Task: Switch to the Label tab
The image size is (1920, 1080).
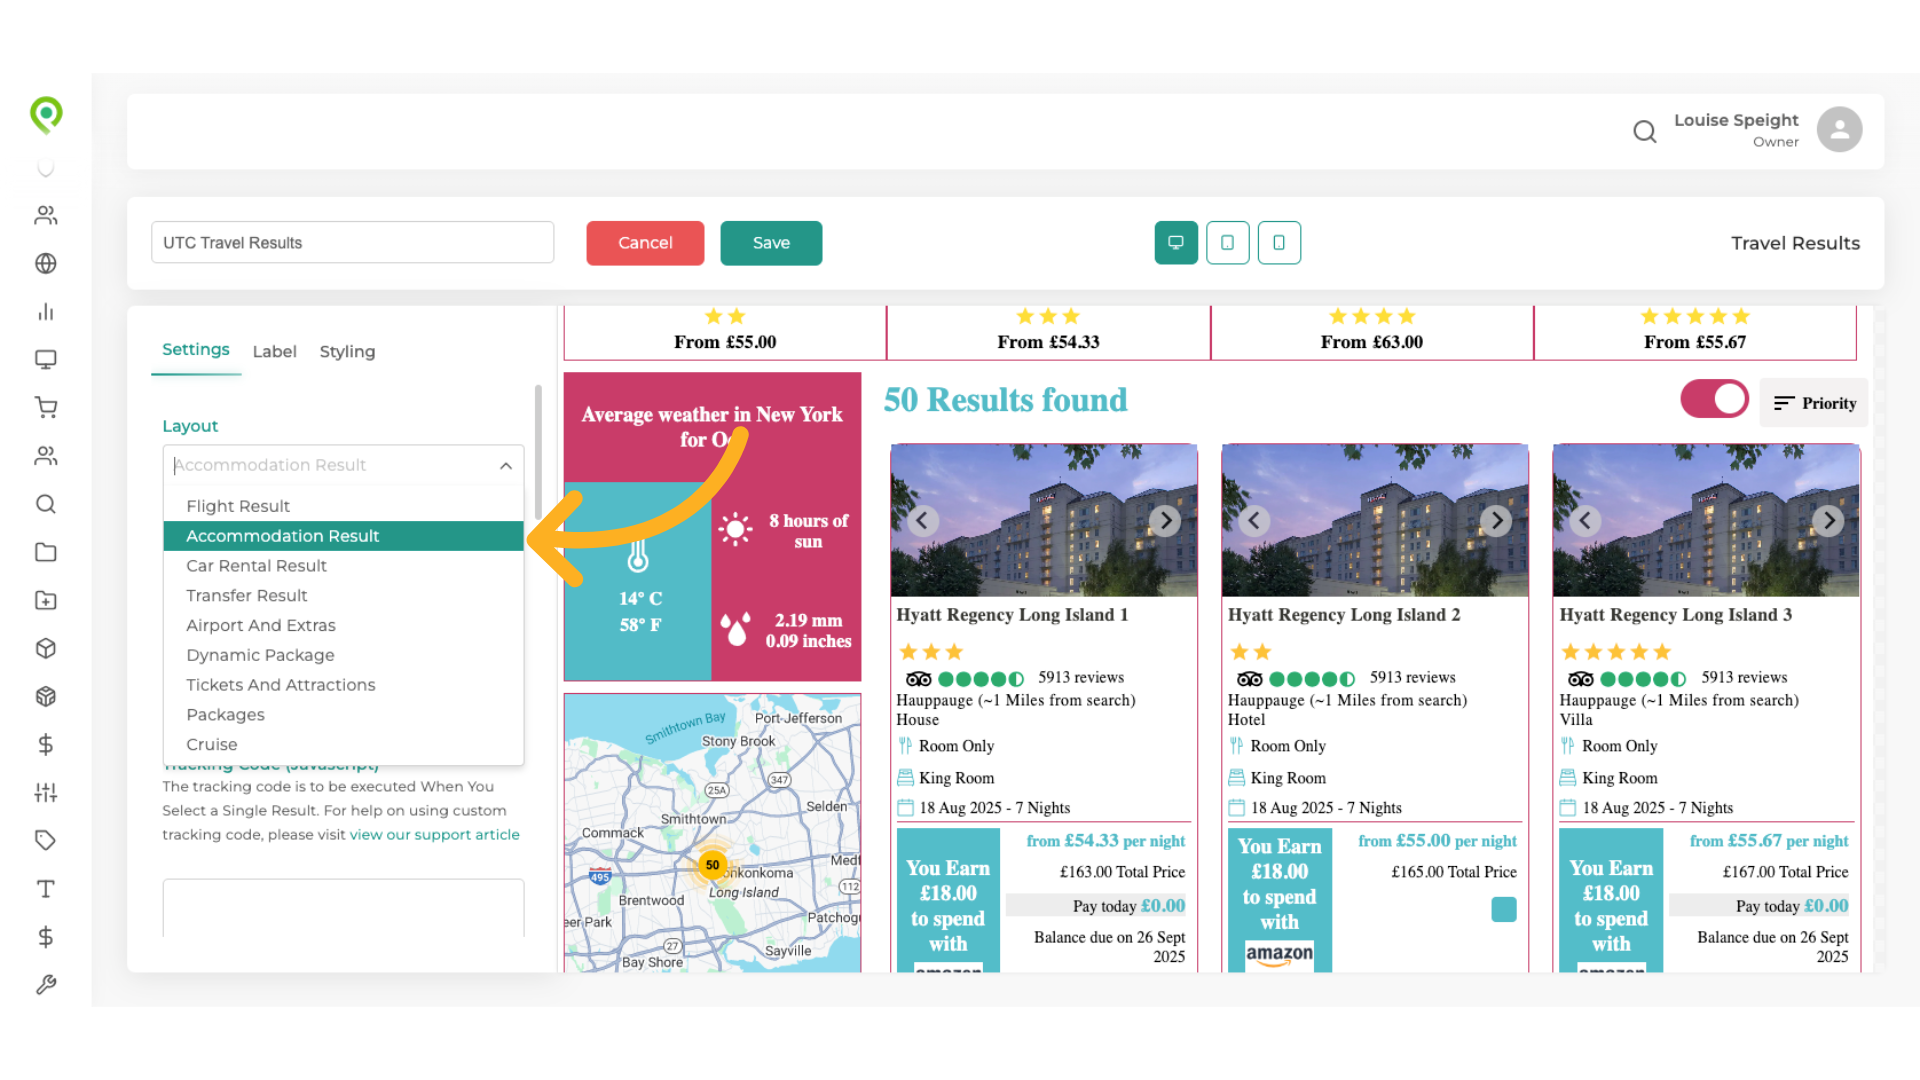Action: pyautogui.click(x=274, y=352)
